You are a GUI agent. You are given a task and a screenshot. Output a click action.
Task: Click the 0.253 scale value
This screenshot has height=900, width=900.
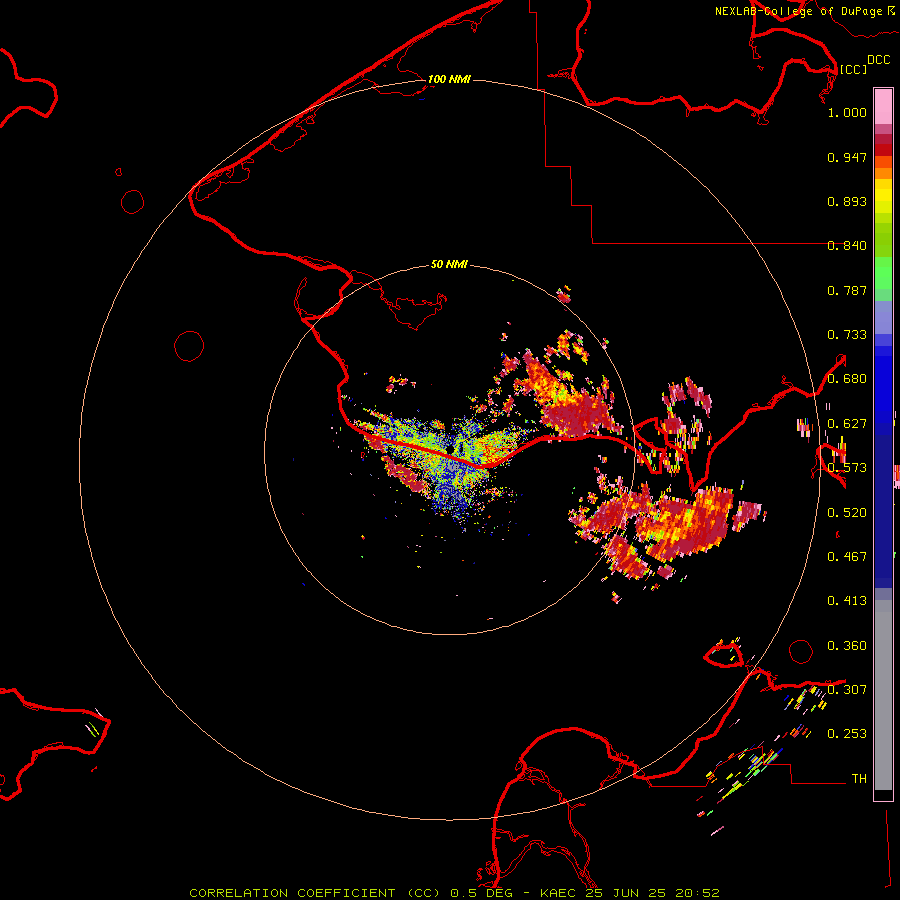point(847,734)
